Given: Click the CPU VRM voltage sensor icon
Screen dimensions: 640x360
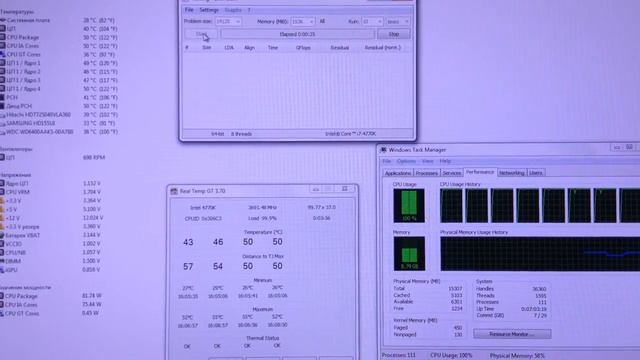Looking at the screenshot, I should (2, 192).
